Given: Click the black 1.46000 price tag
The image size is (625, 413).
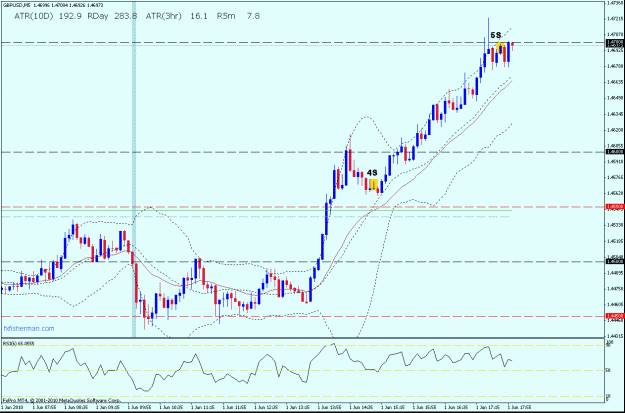Looking at the screenshot, I should pos(615,152).
